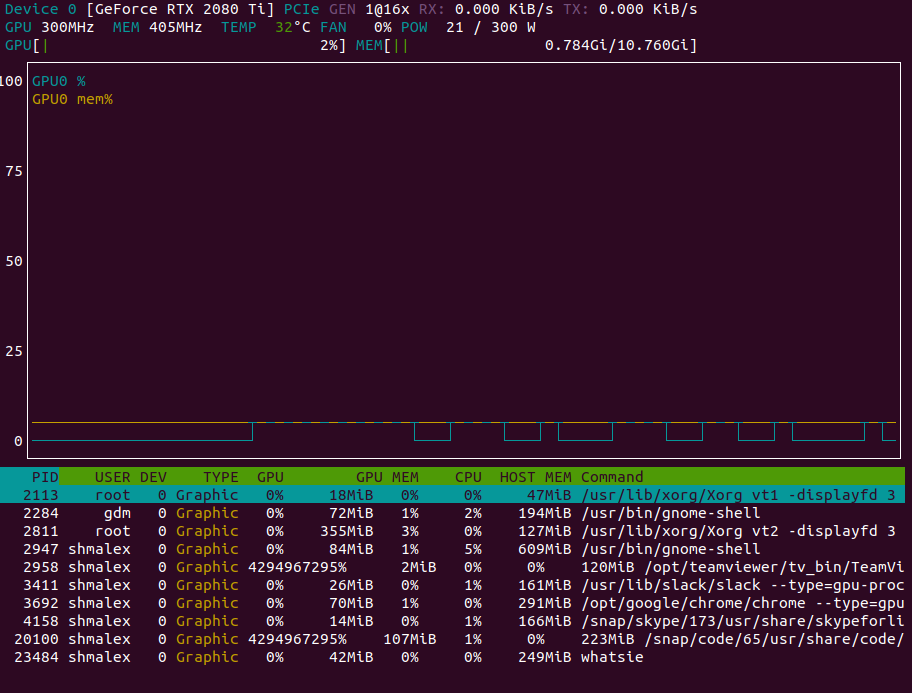The image size is (912, 693).
Task: Click the 32°C temperature reading
Action: click(293, 27)
